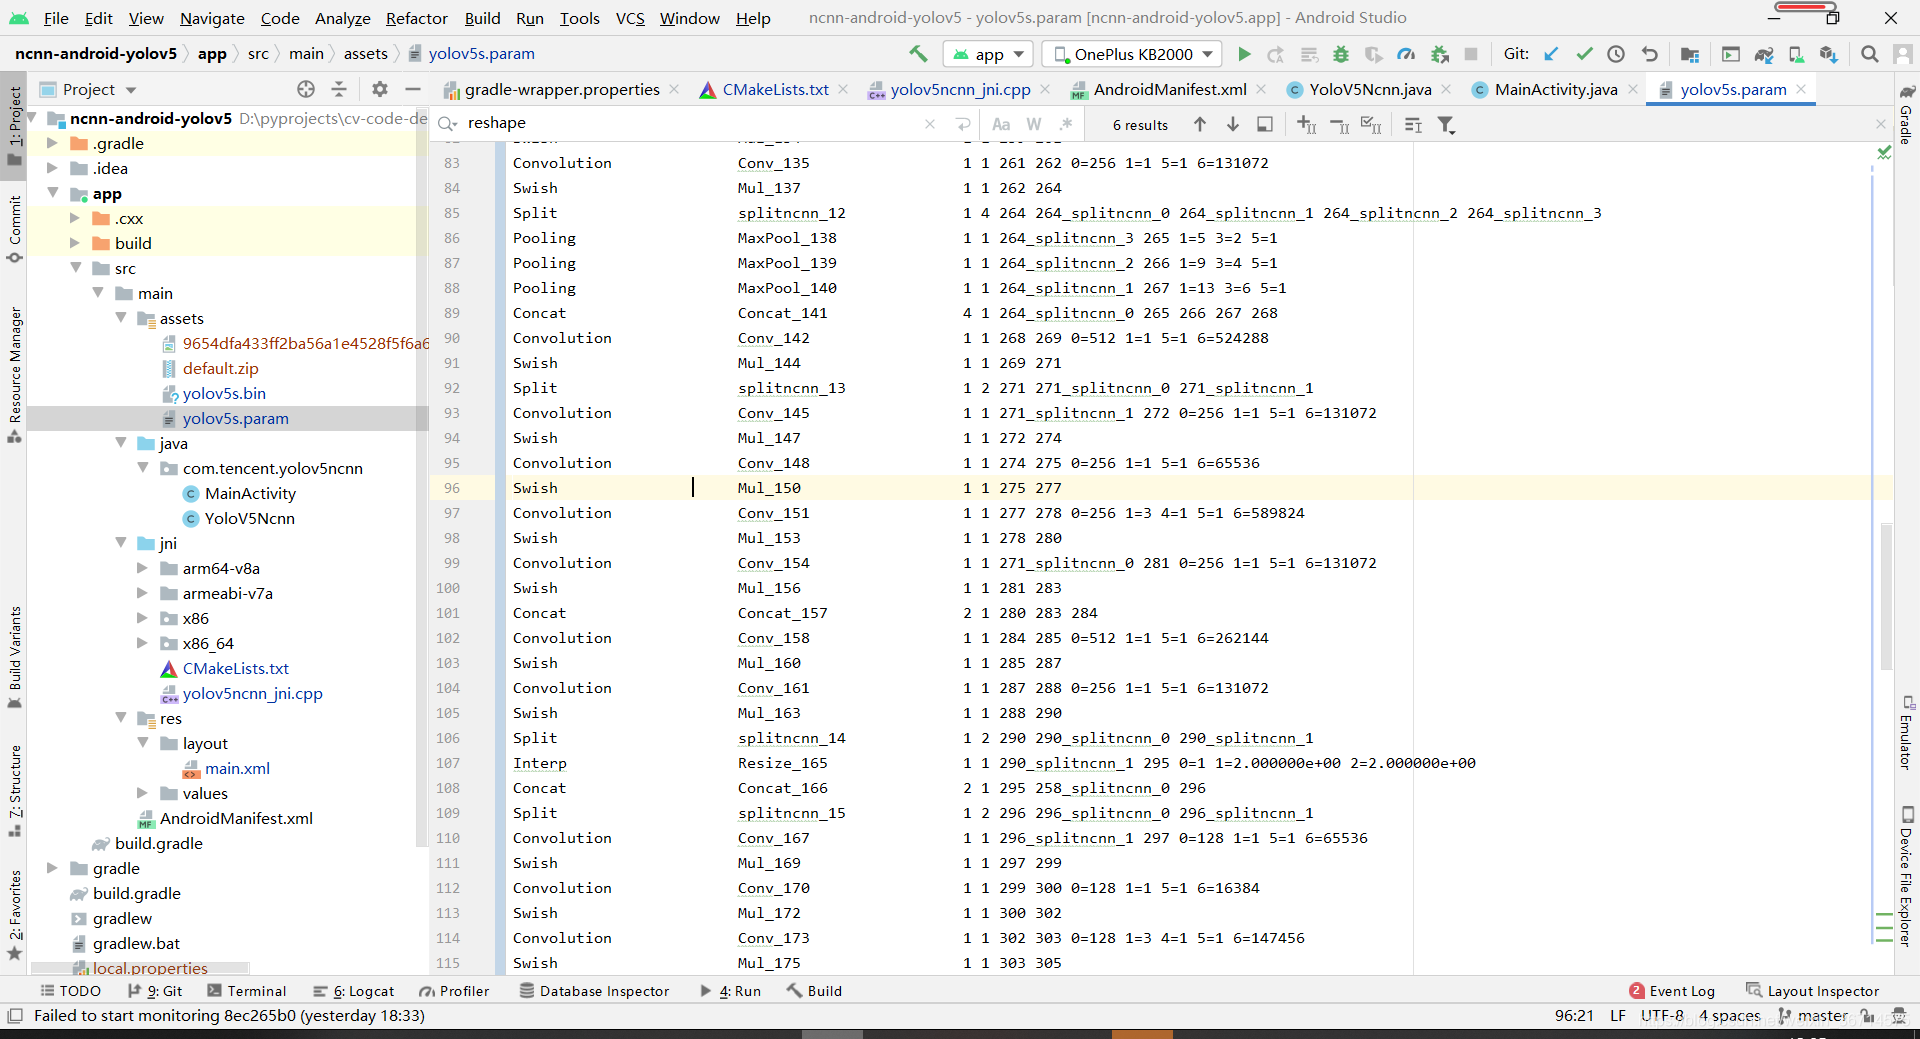Open Project panel settings gear
This screenshot has height=1039, width=1920.
[x=380, y=89]
